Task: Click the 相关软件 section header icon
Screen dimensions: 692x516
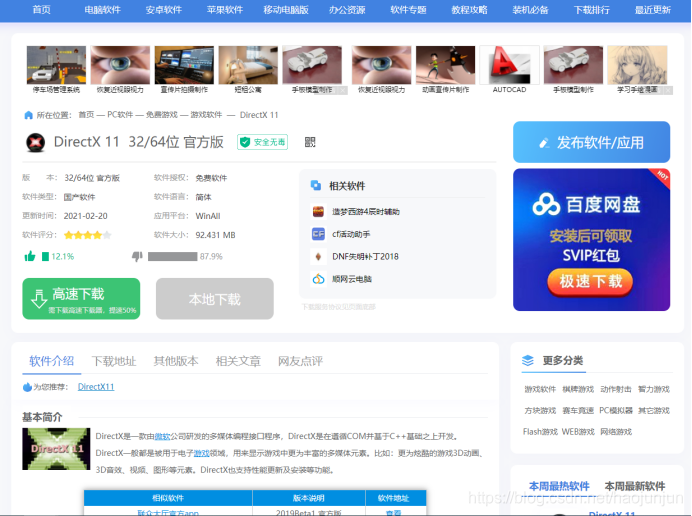Action: pos(316,185)
